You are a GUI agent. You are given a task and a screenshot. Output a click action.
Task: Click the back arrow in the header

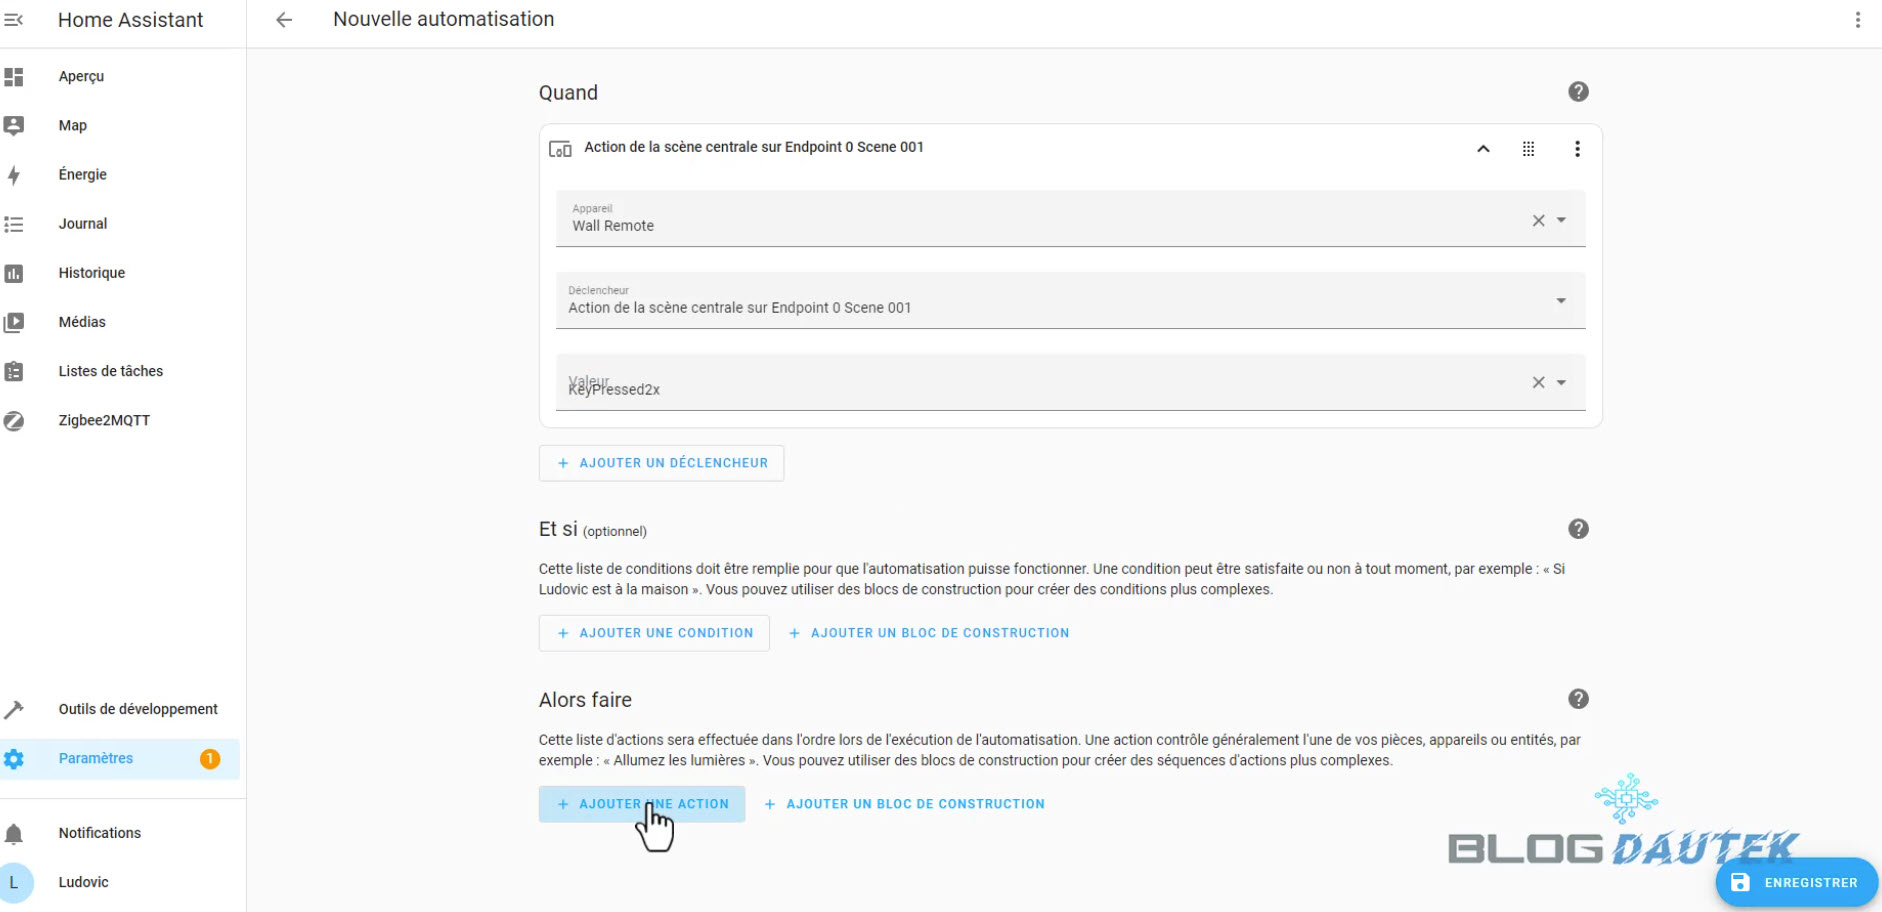click(x=284, y=20)
